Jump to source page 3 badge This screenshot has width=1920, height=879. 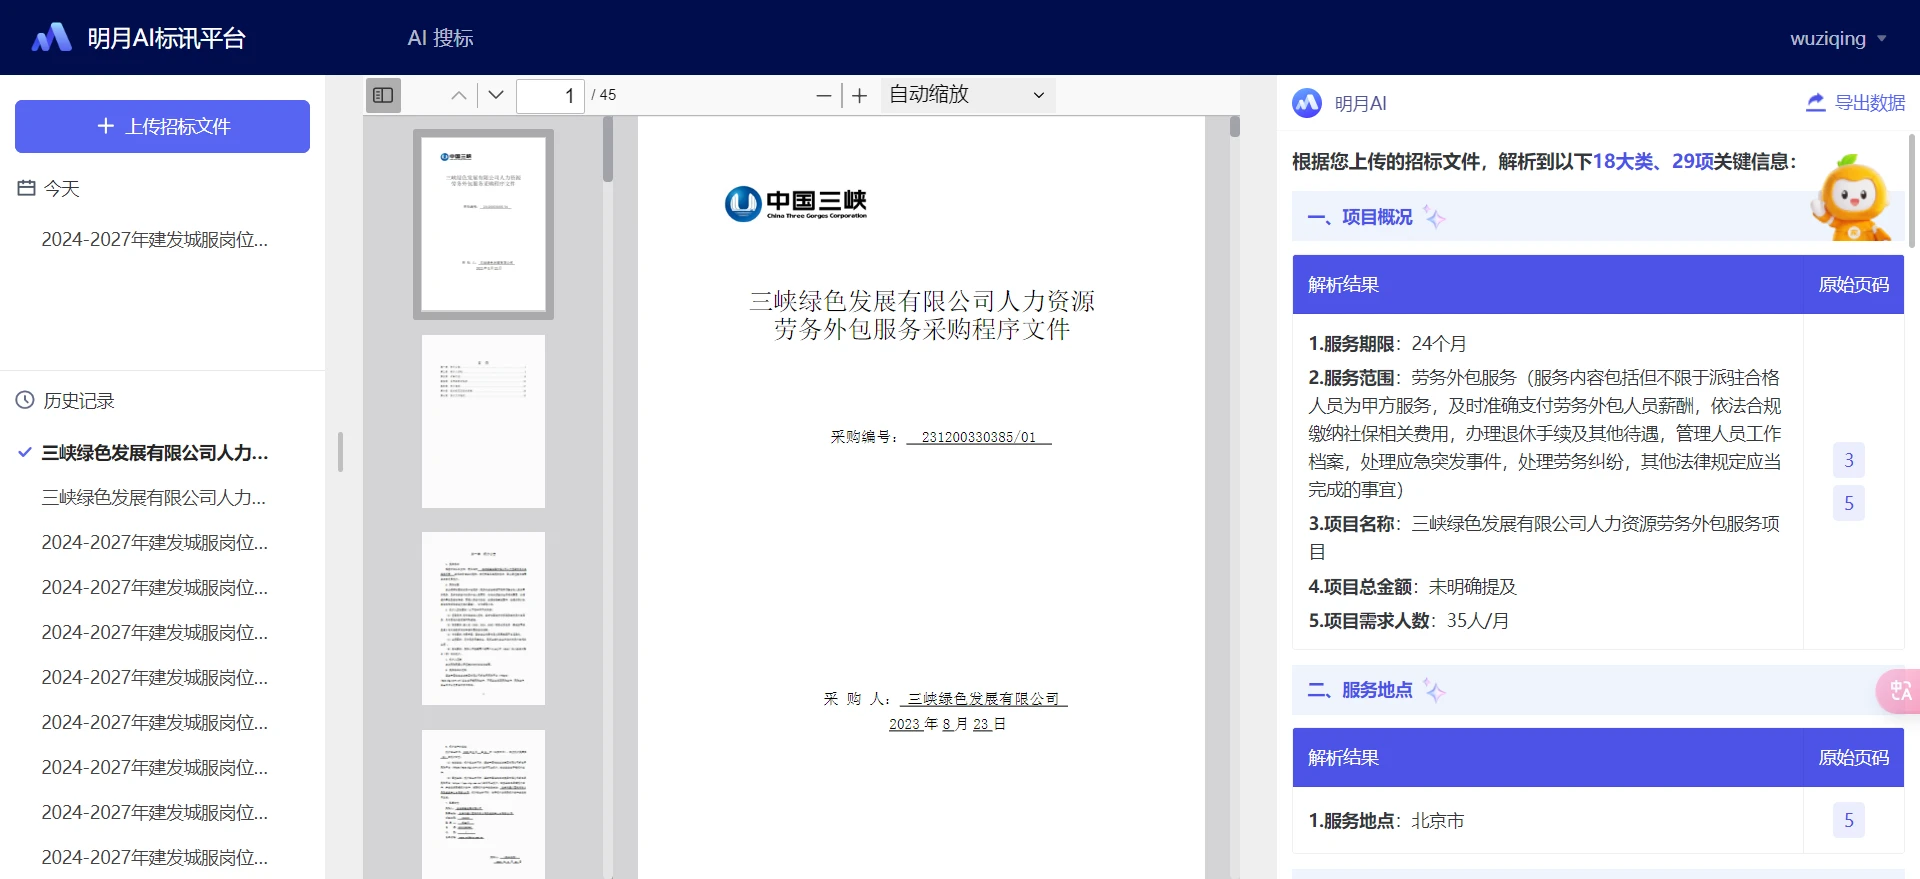[1849, 460]
